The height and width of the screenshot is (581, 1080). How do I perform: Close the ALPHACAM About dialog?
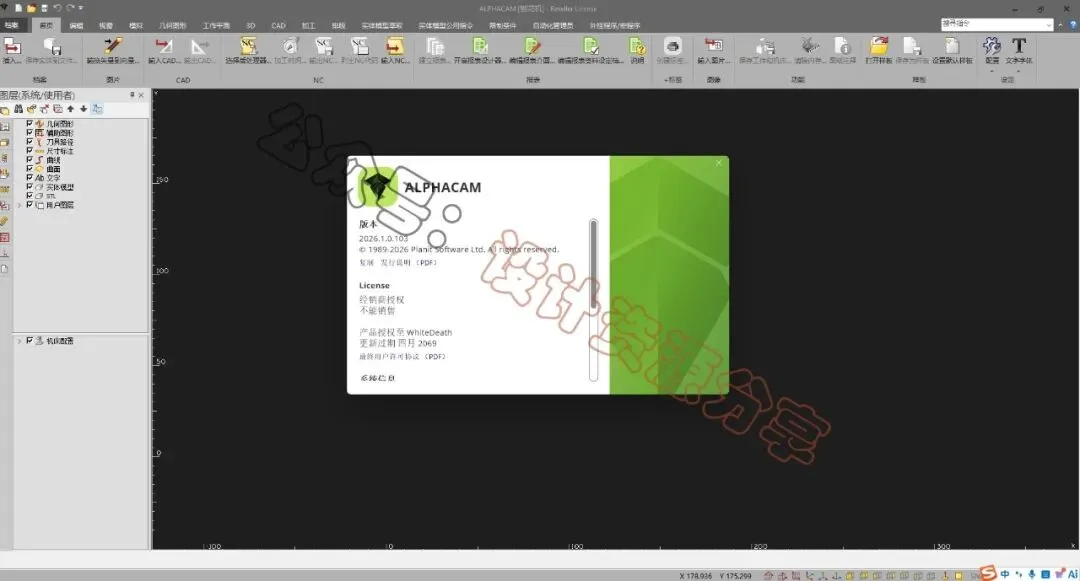[x=718, y=163]
